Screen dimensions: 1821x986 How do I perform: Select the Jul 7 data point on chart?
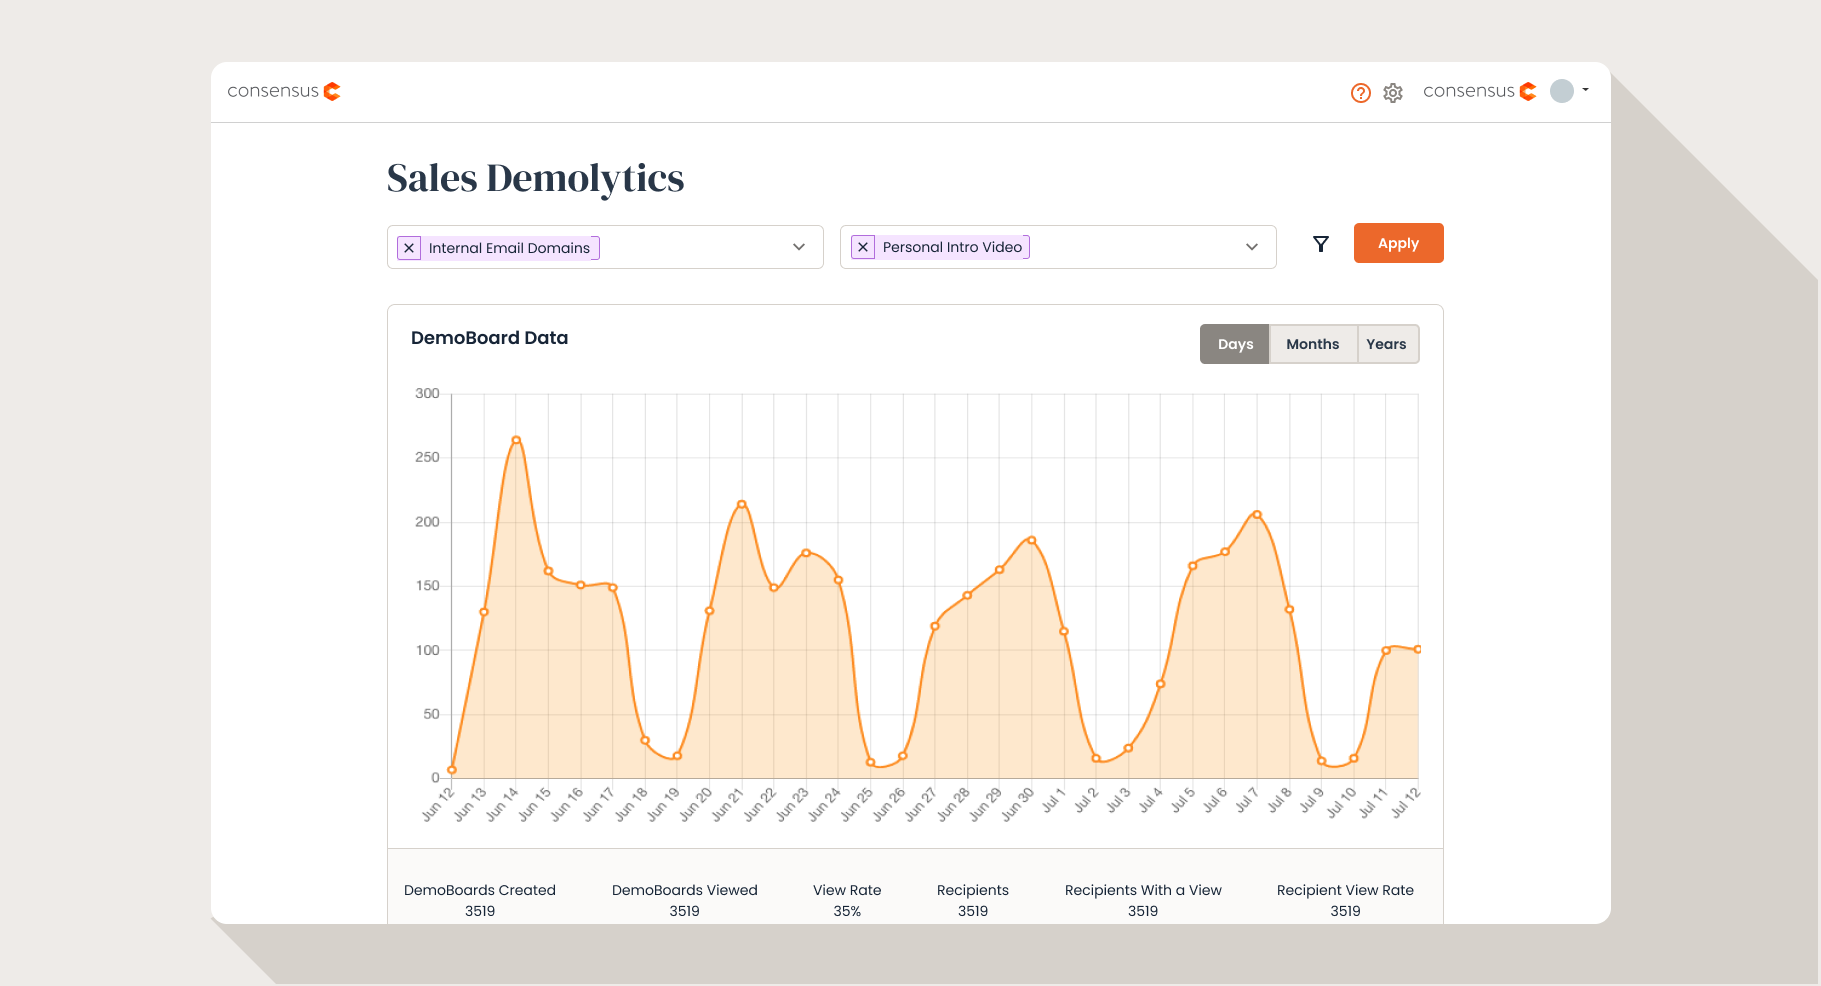point(1257,515)
